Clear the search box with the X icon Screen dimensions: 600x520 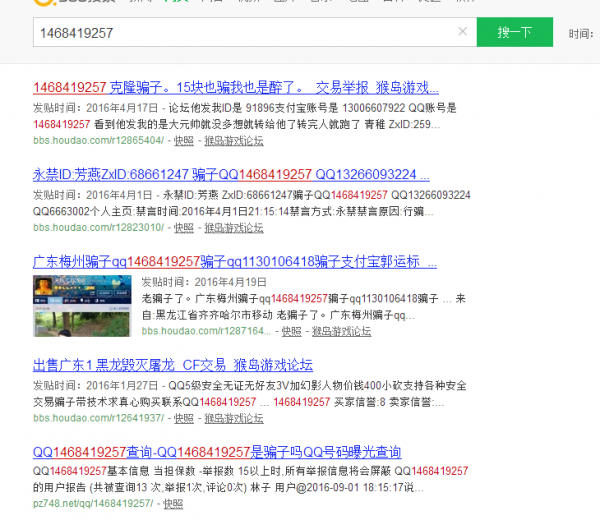pyautogui.click(x=463, y=31)
